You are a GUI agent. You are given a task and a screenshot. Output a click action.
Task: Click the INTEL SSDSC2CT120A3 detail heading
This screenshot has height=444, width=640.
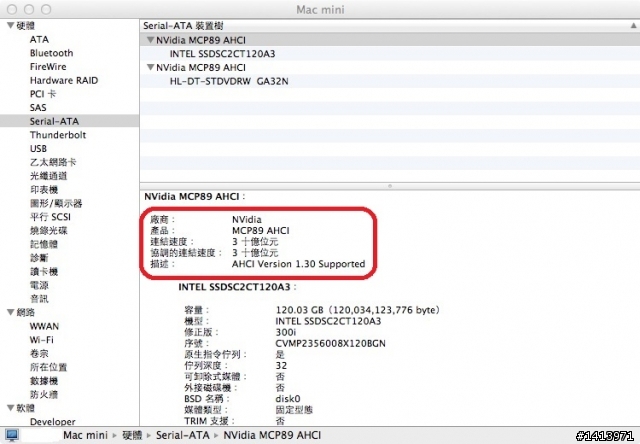pyautogui.click(x=234, y=287)
